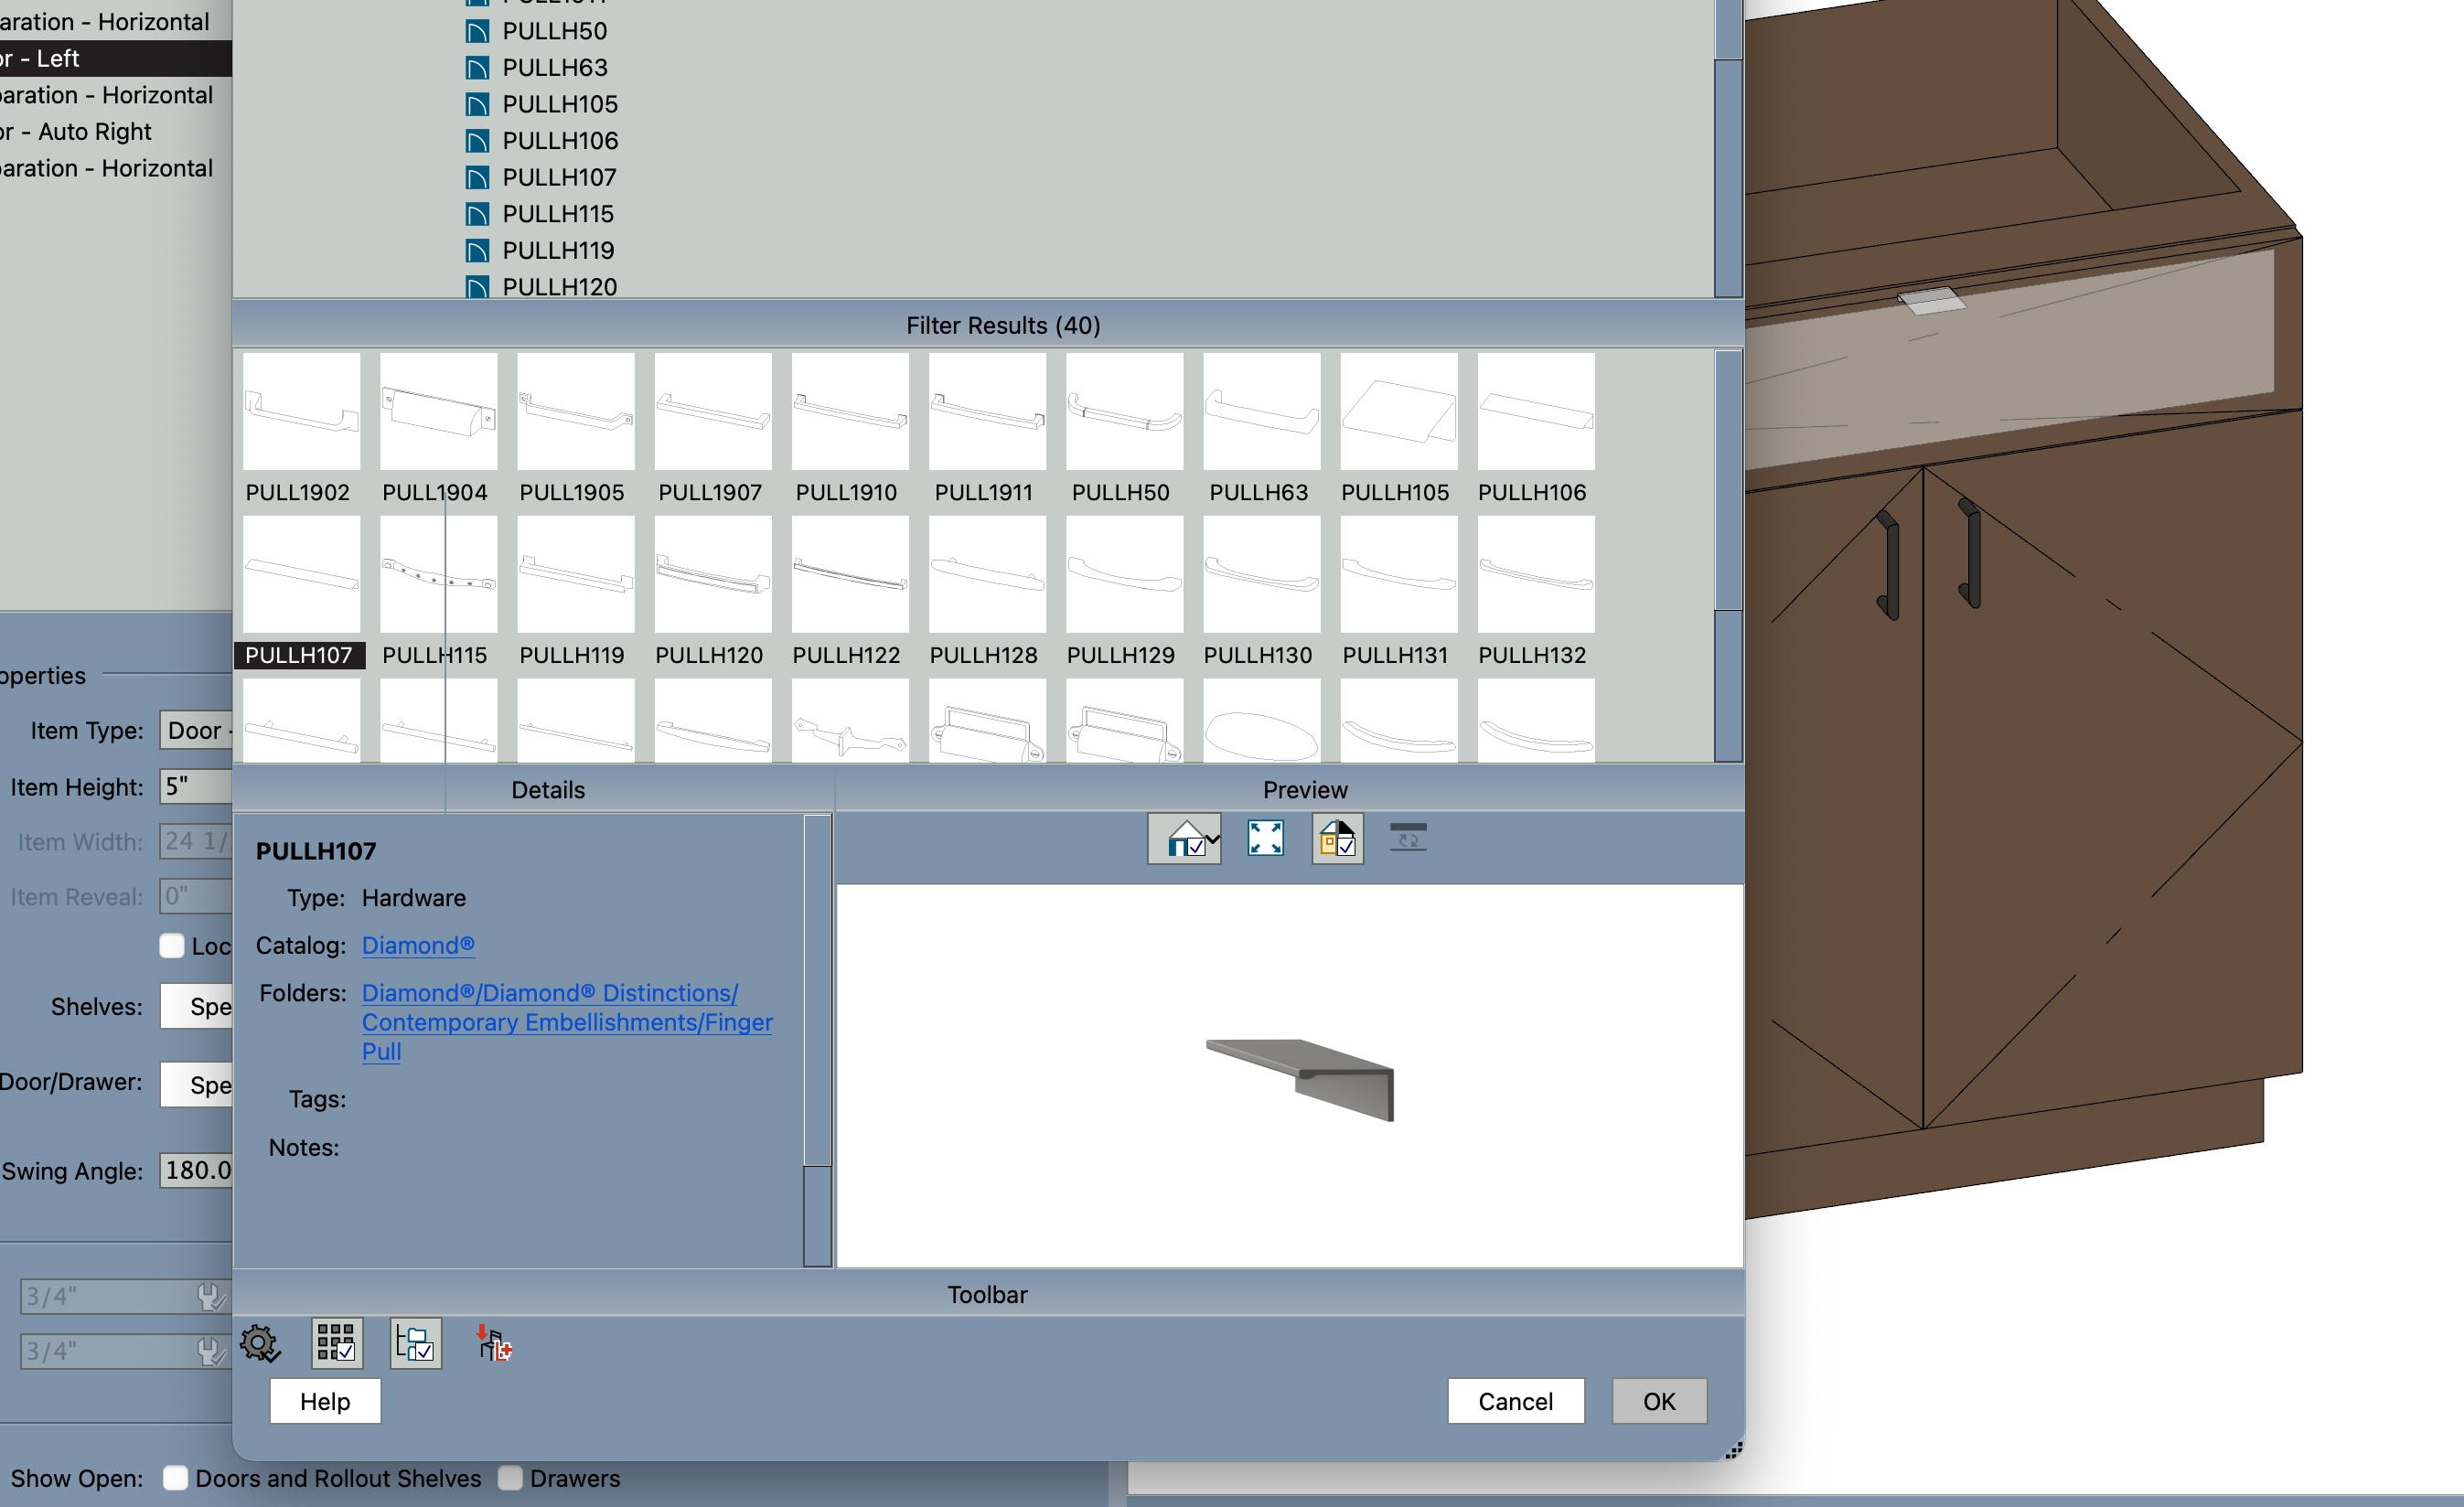Click the filter results vertical scrollbar
2464x1507 pixels.
[1727, 555]
